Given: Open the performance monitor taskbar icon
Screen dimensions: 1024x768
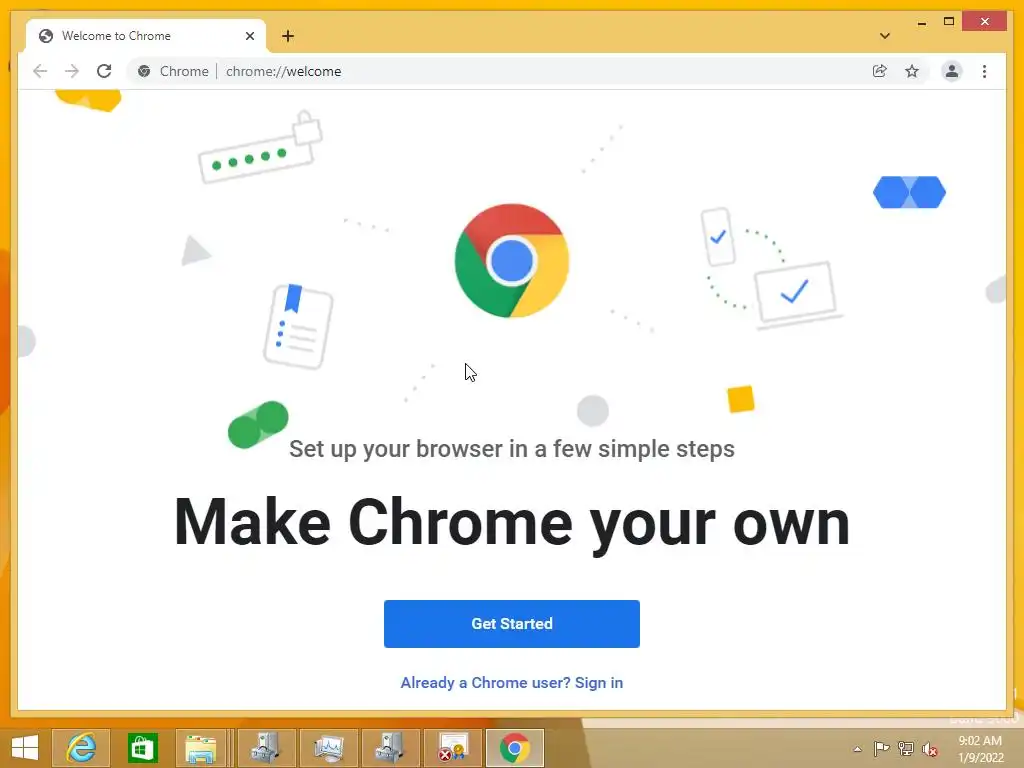Looking at the screenshot, I should (x=328, y=748).
